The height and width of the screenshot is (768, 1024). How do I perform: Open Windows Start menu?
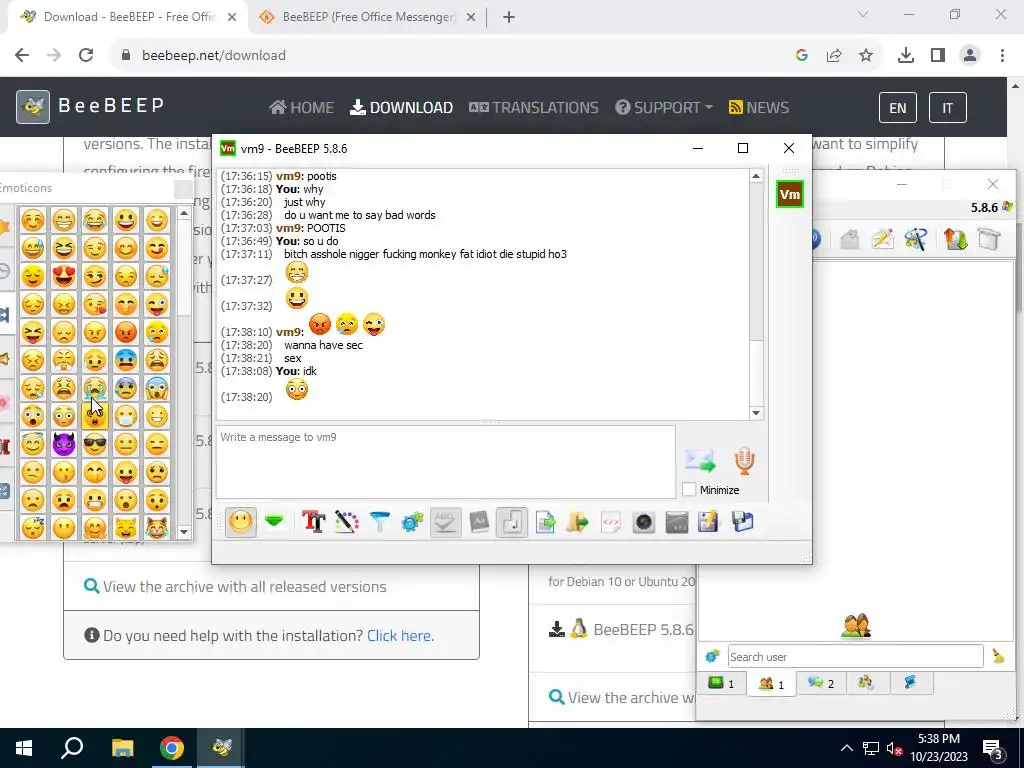24,748
